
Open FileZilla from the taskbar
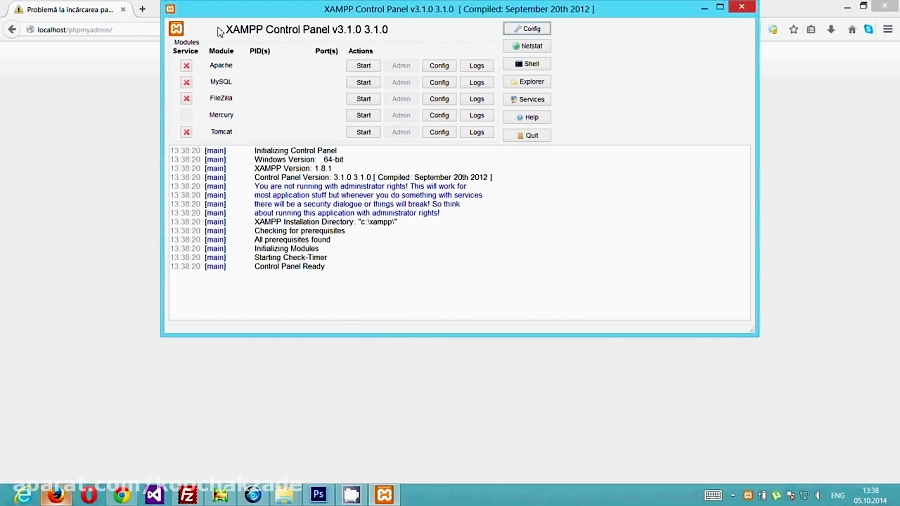coord(188,495)
